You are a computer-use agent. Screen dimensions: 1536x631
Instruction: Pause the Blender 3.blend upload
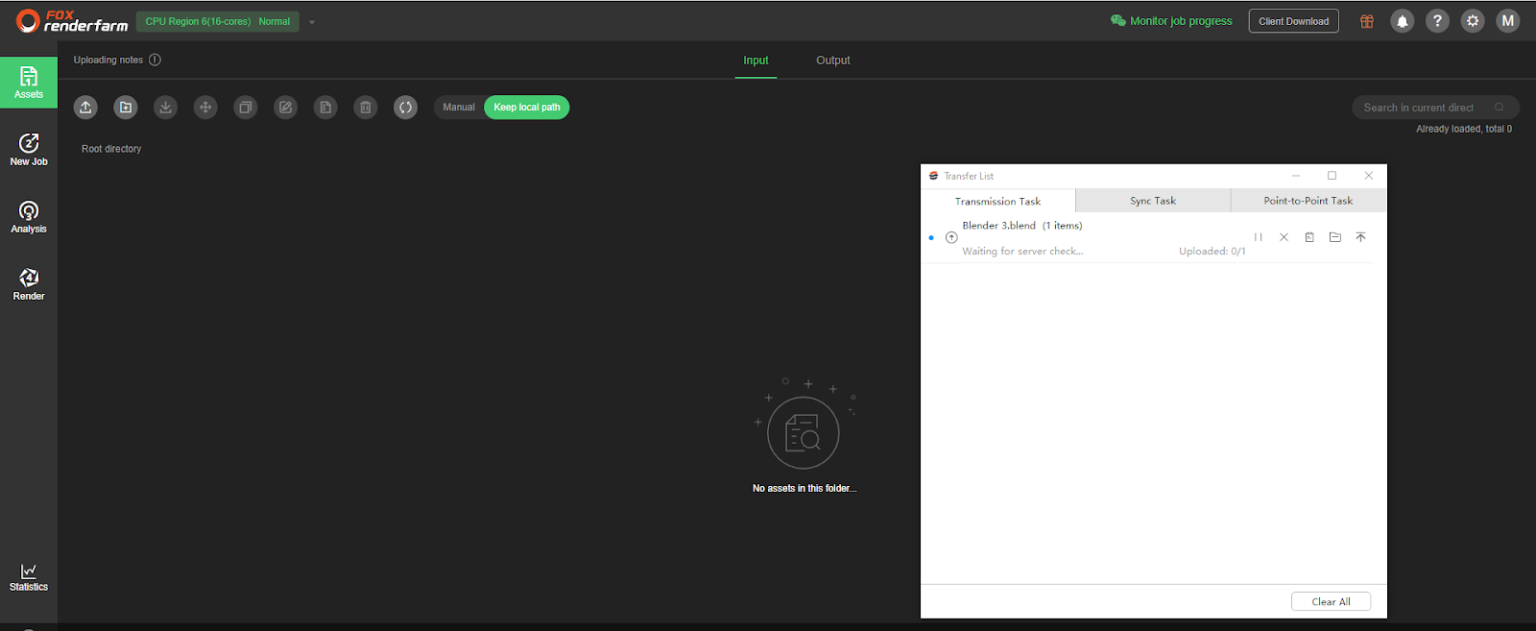click(1258, 237)
